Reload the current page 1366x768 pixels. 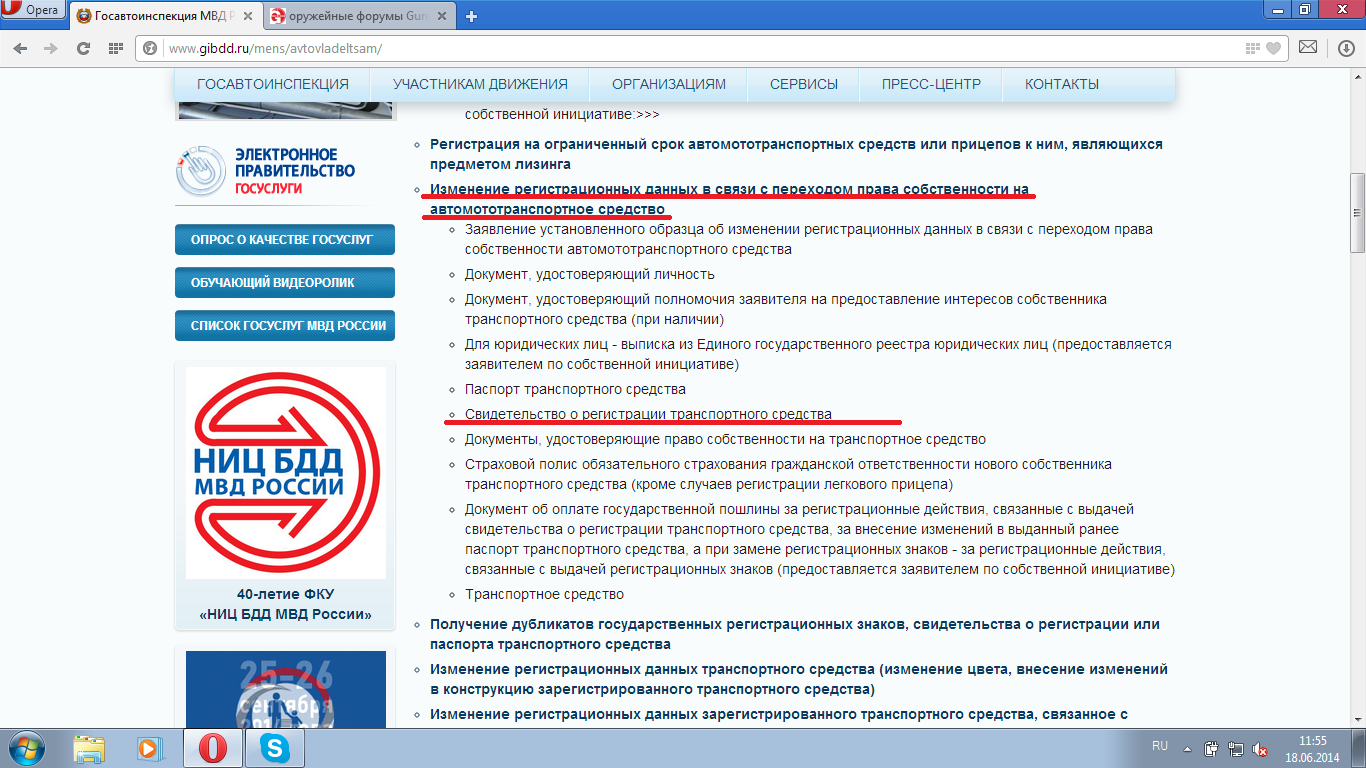(x=84, y=48)
